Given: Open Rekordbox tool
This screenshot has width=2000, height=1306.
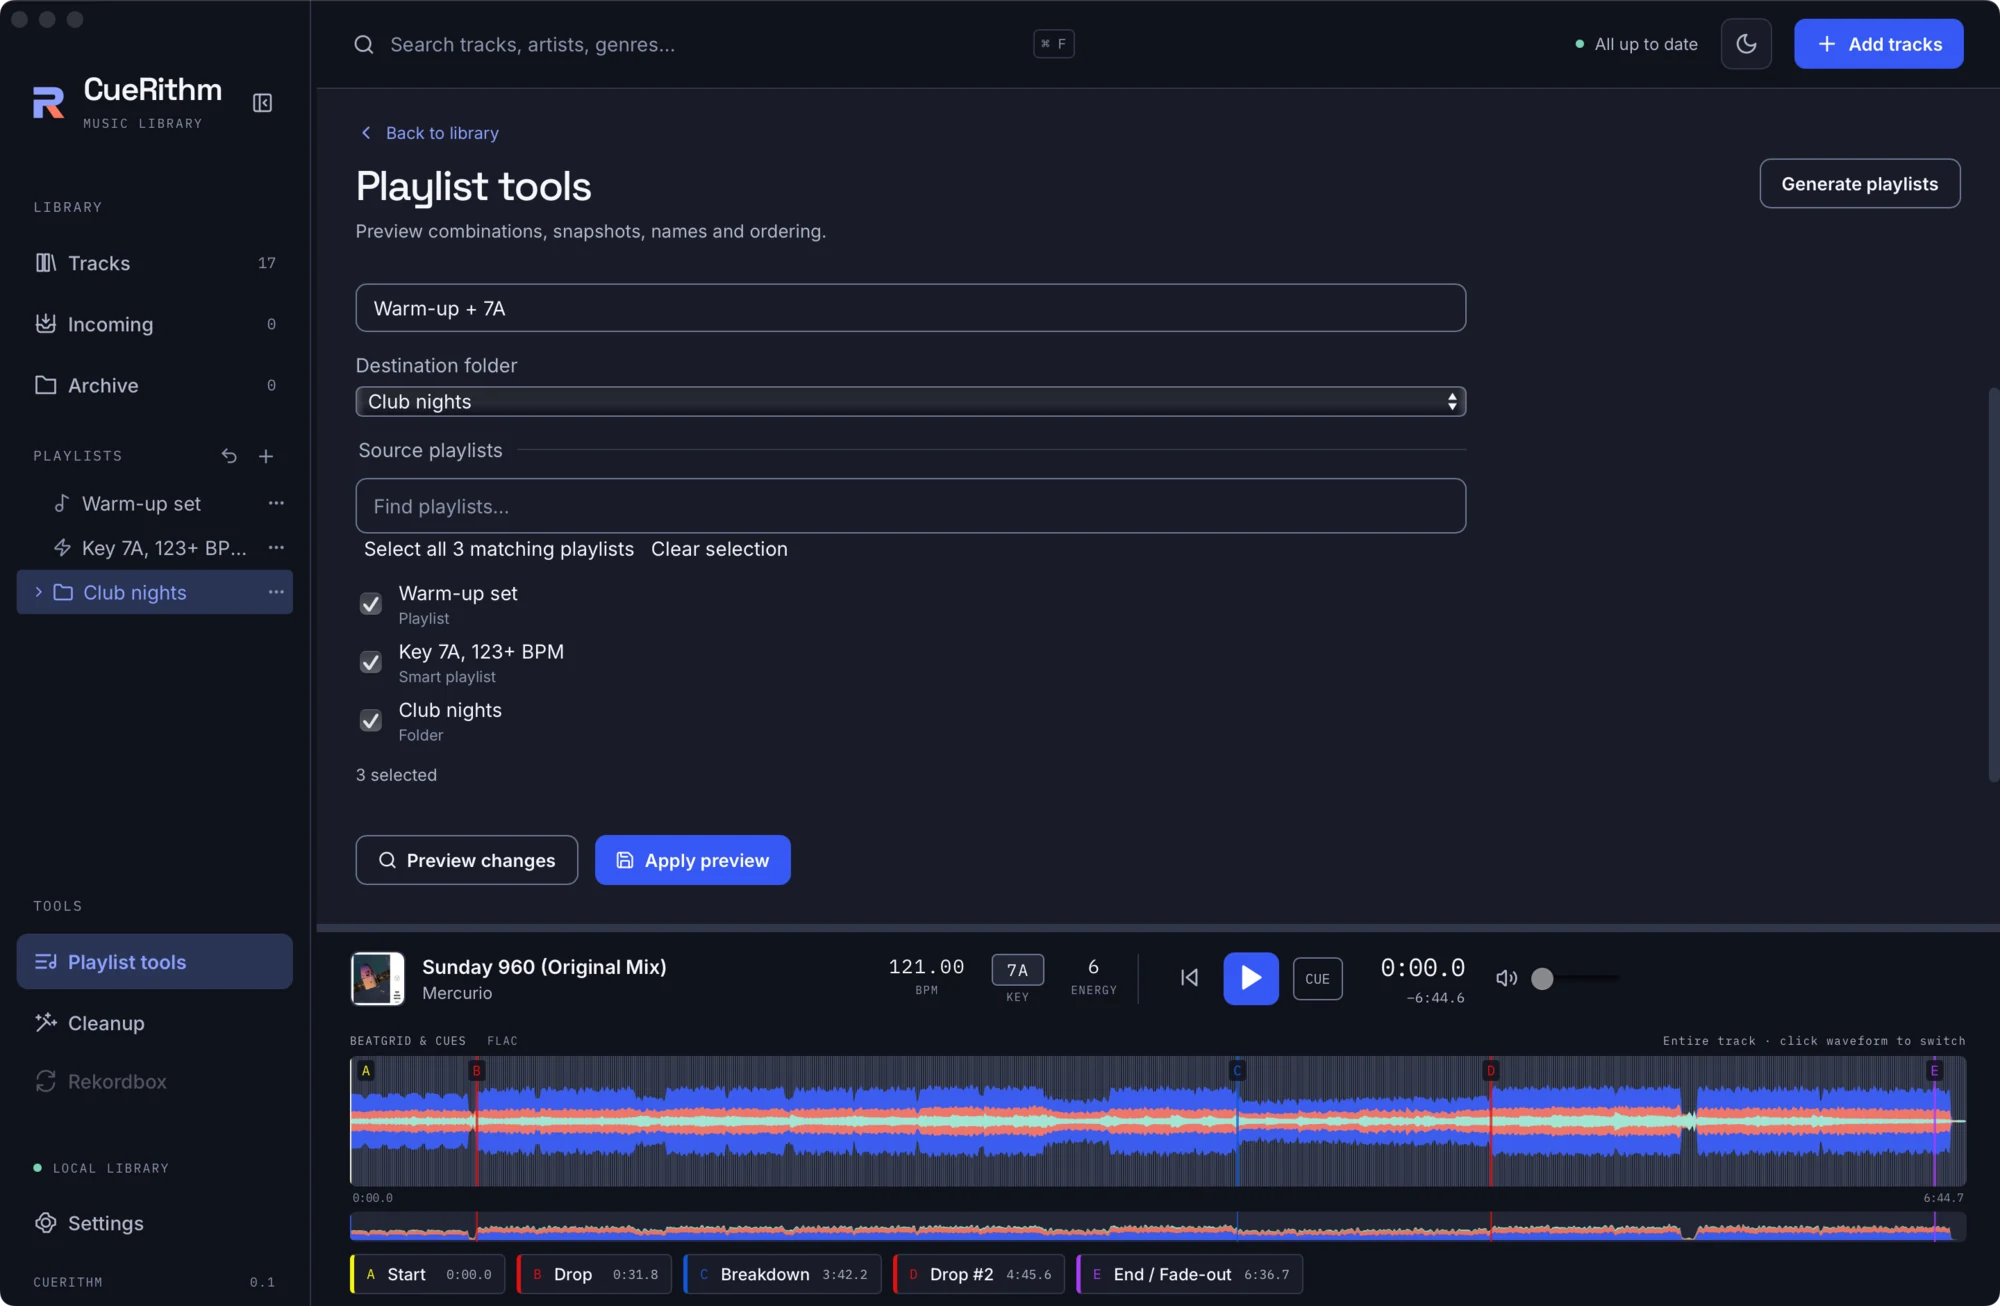Looking at the screenshot, I should 155,1082.
